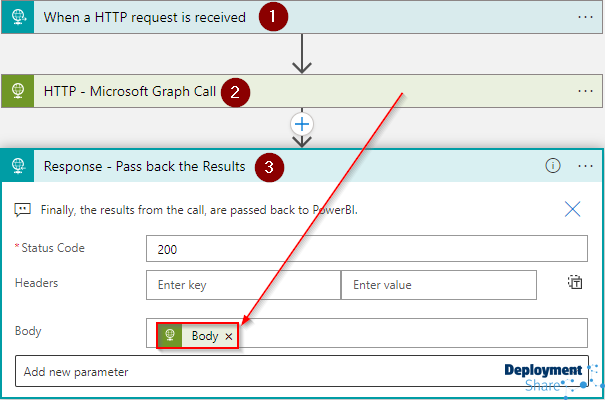Click the HTTP request trigger icon
The height and width of the screenshot is (400, 605).
(18, 17)
